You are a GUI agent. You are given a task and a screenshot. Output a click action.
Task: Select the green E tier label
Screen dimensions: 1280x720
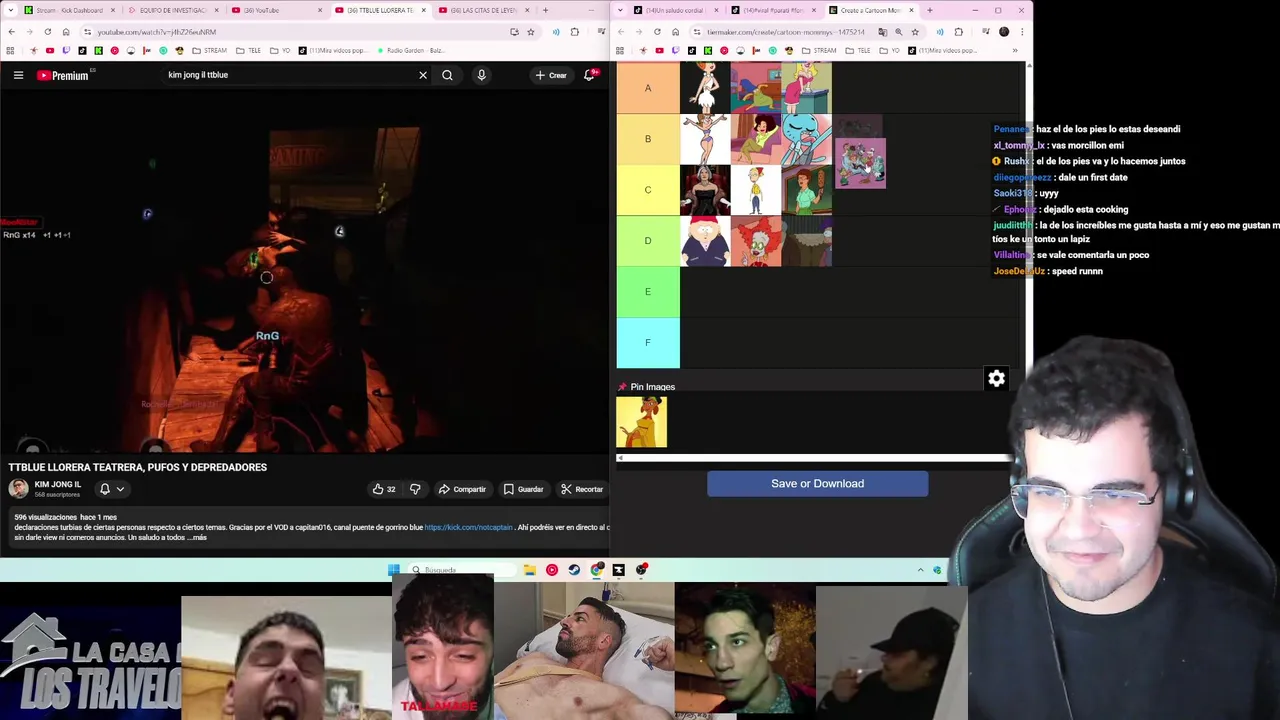click(x=648, y=292)
